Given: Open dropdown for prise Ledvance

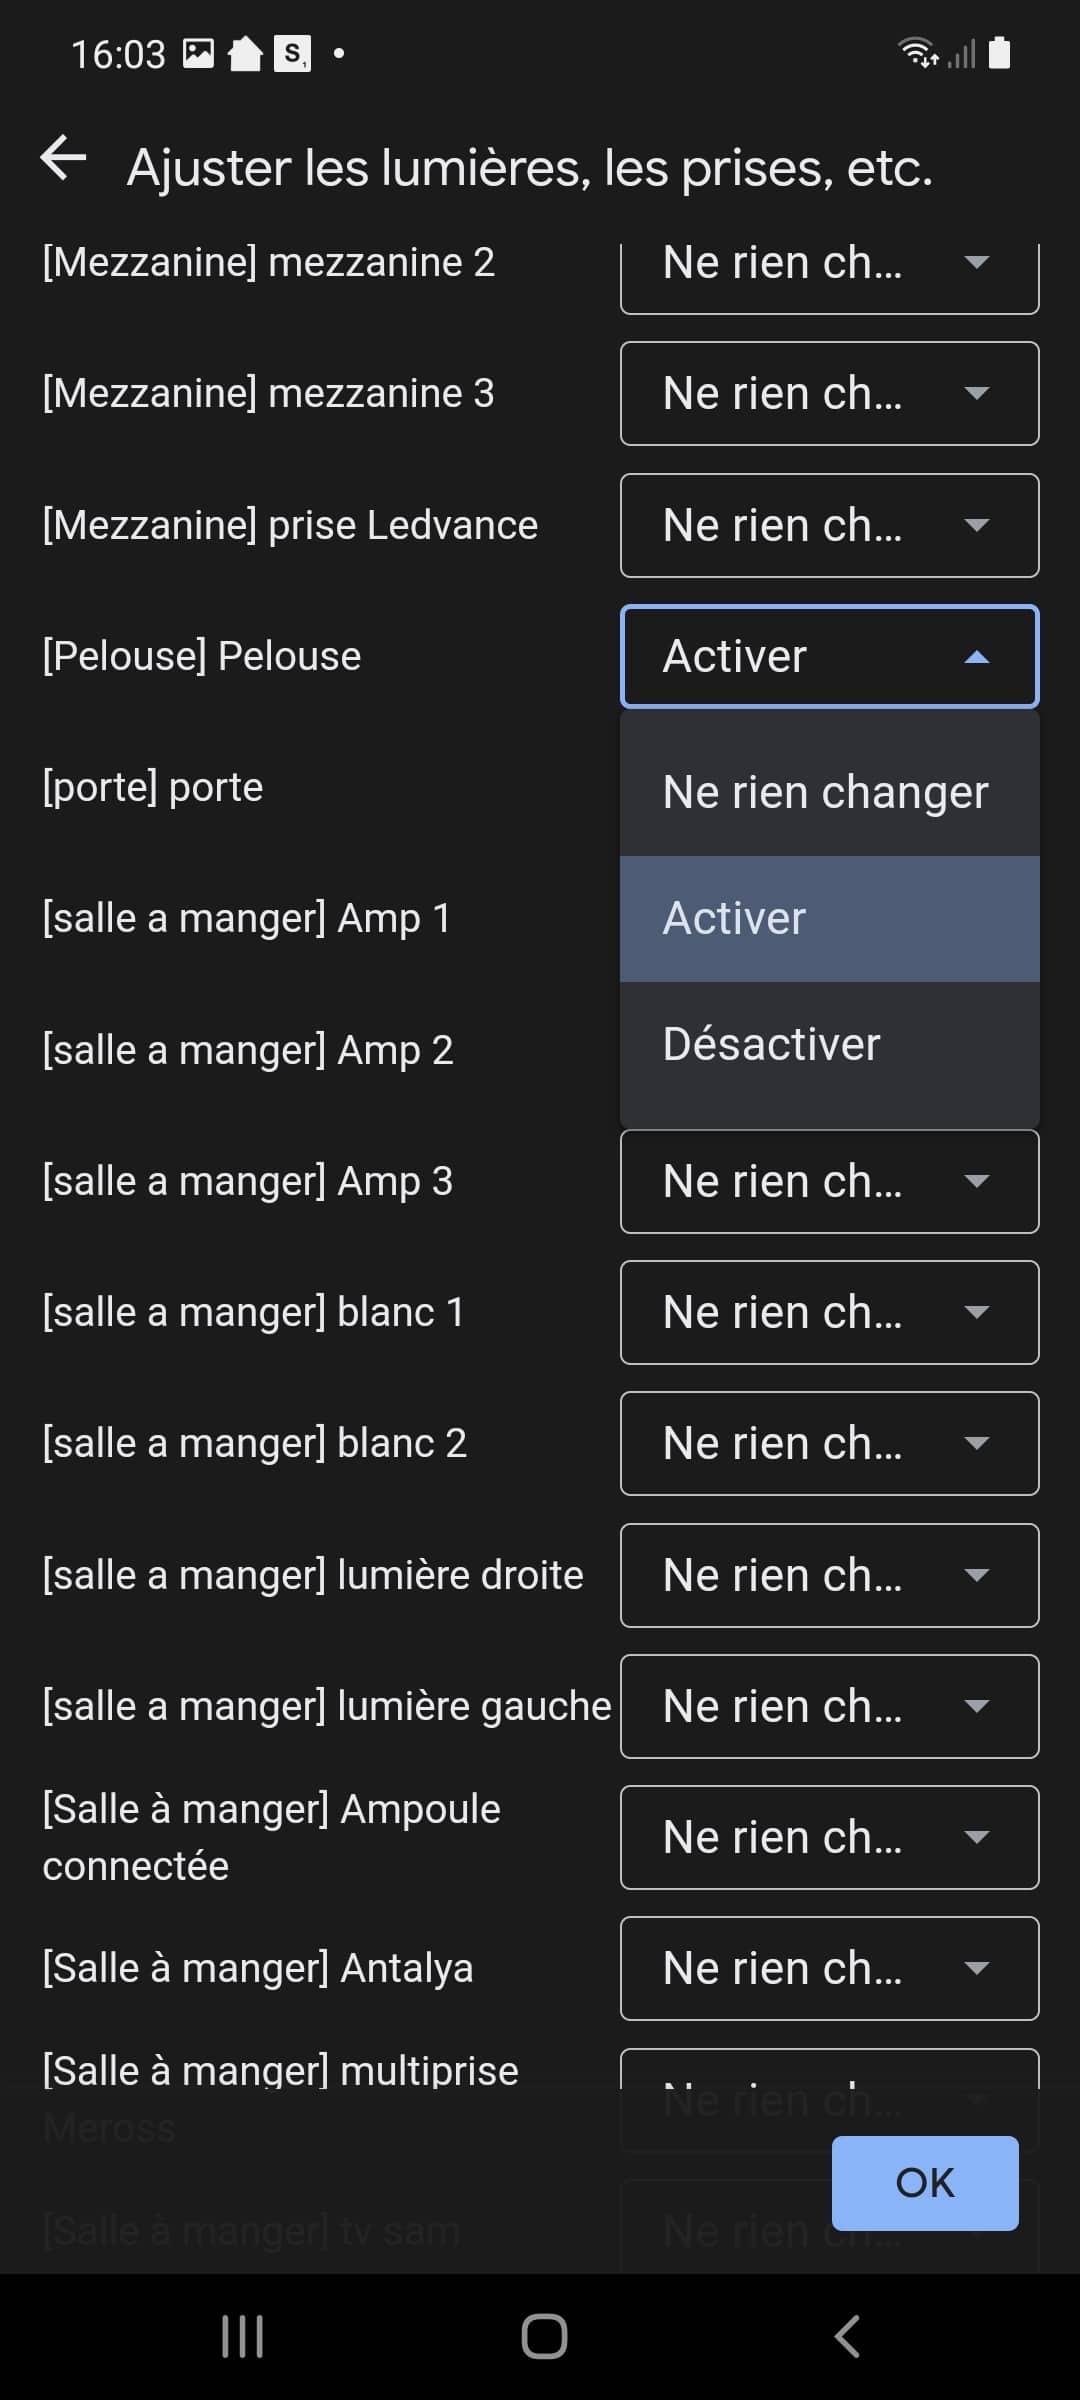Looking at the screenshot, I should tap(830, 525).
